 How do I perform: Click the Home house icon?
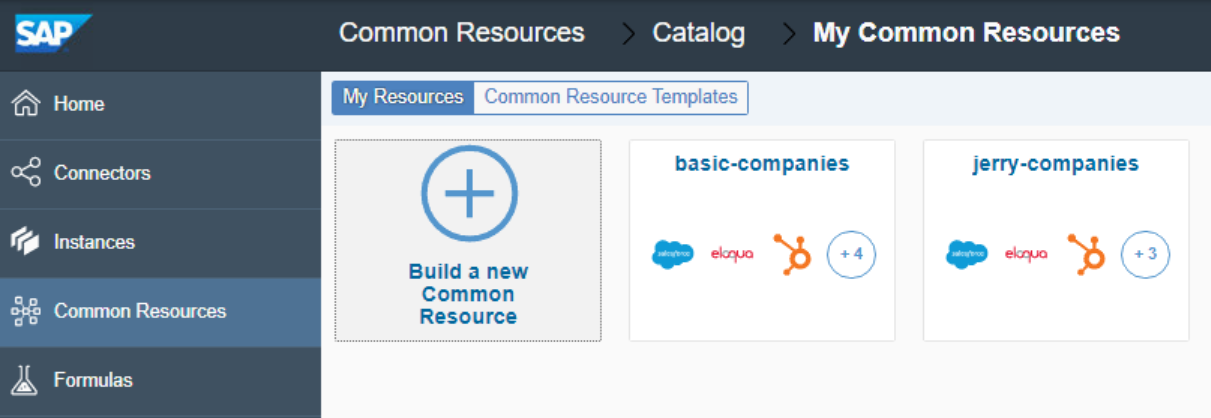pyautogui.click(x=25, y=104)
